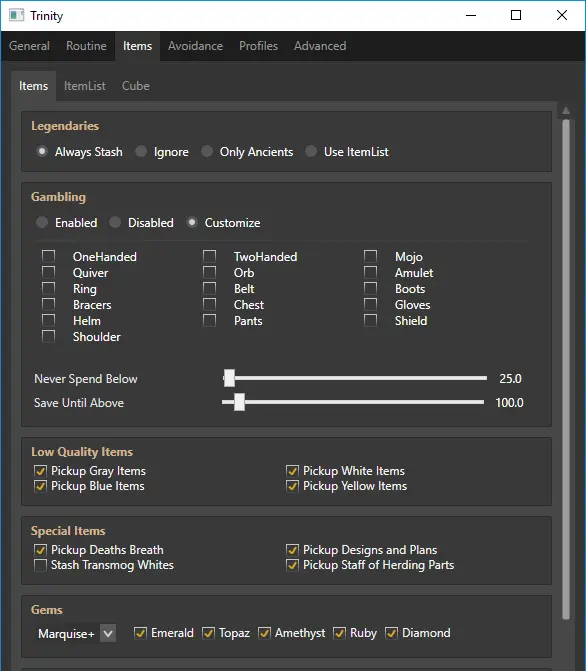Image resolution: width=586 pixels, height=671 pixels.
Task: Uncheck the Emerald gem checkbox
Action: tap(140, 633)
